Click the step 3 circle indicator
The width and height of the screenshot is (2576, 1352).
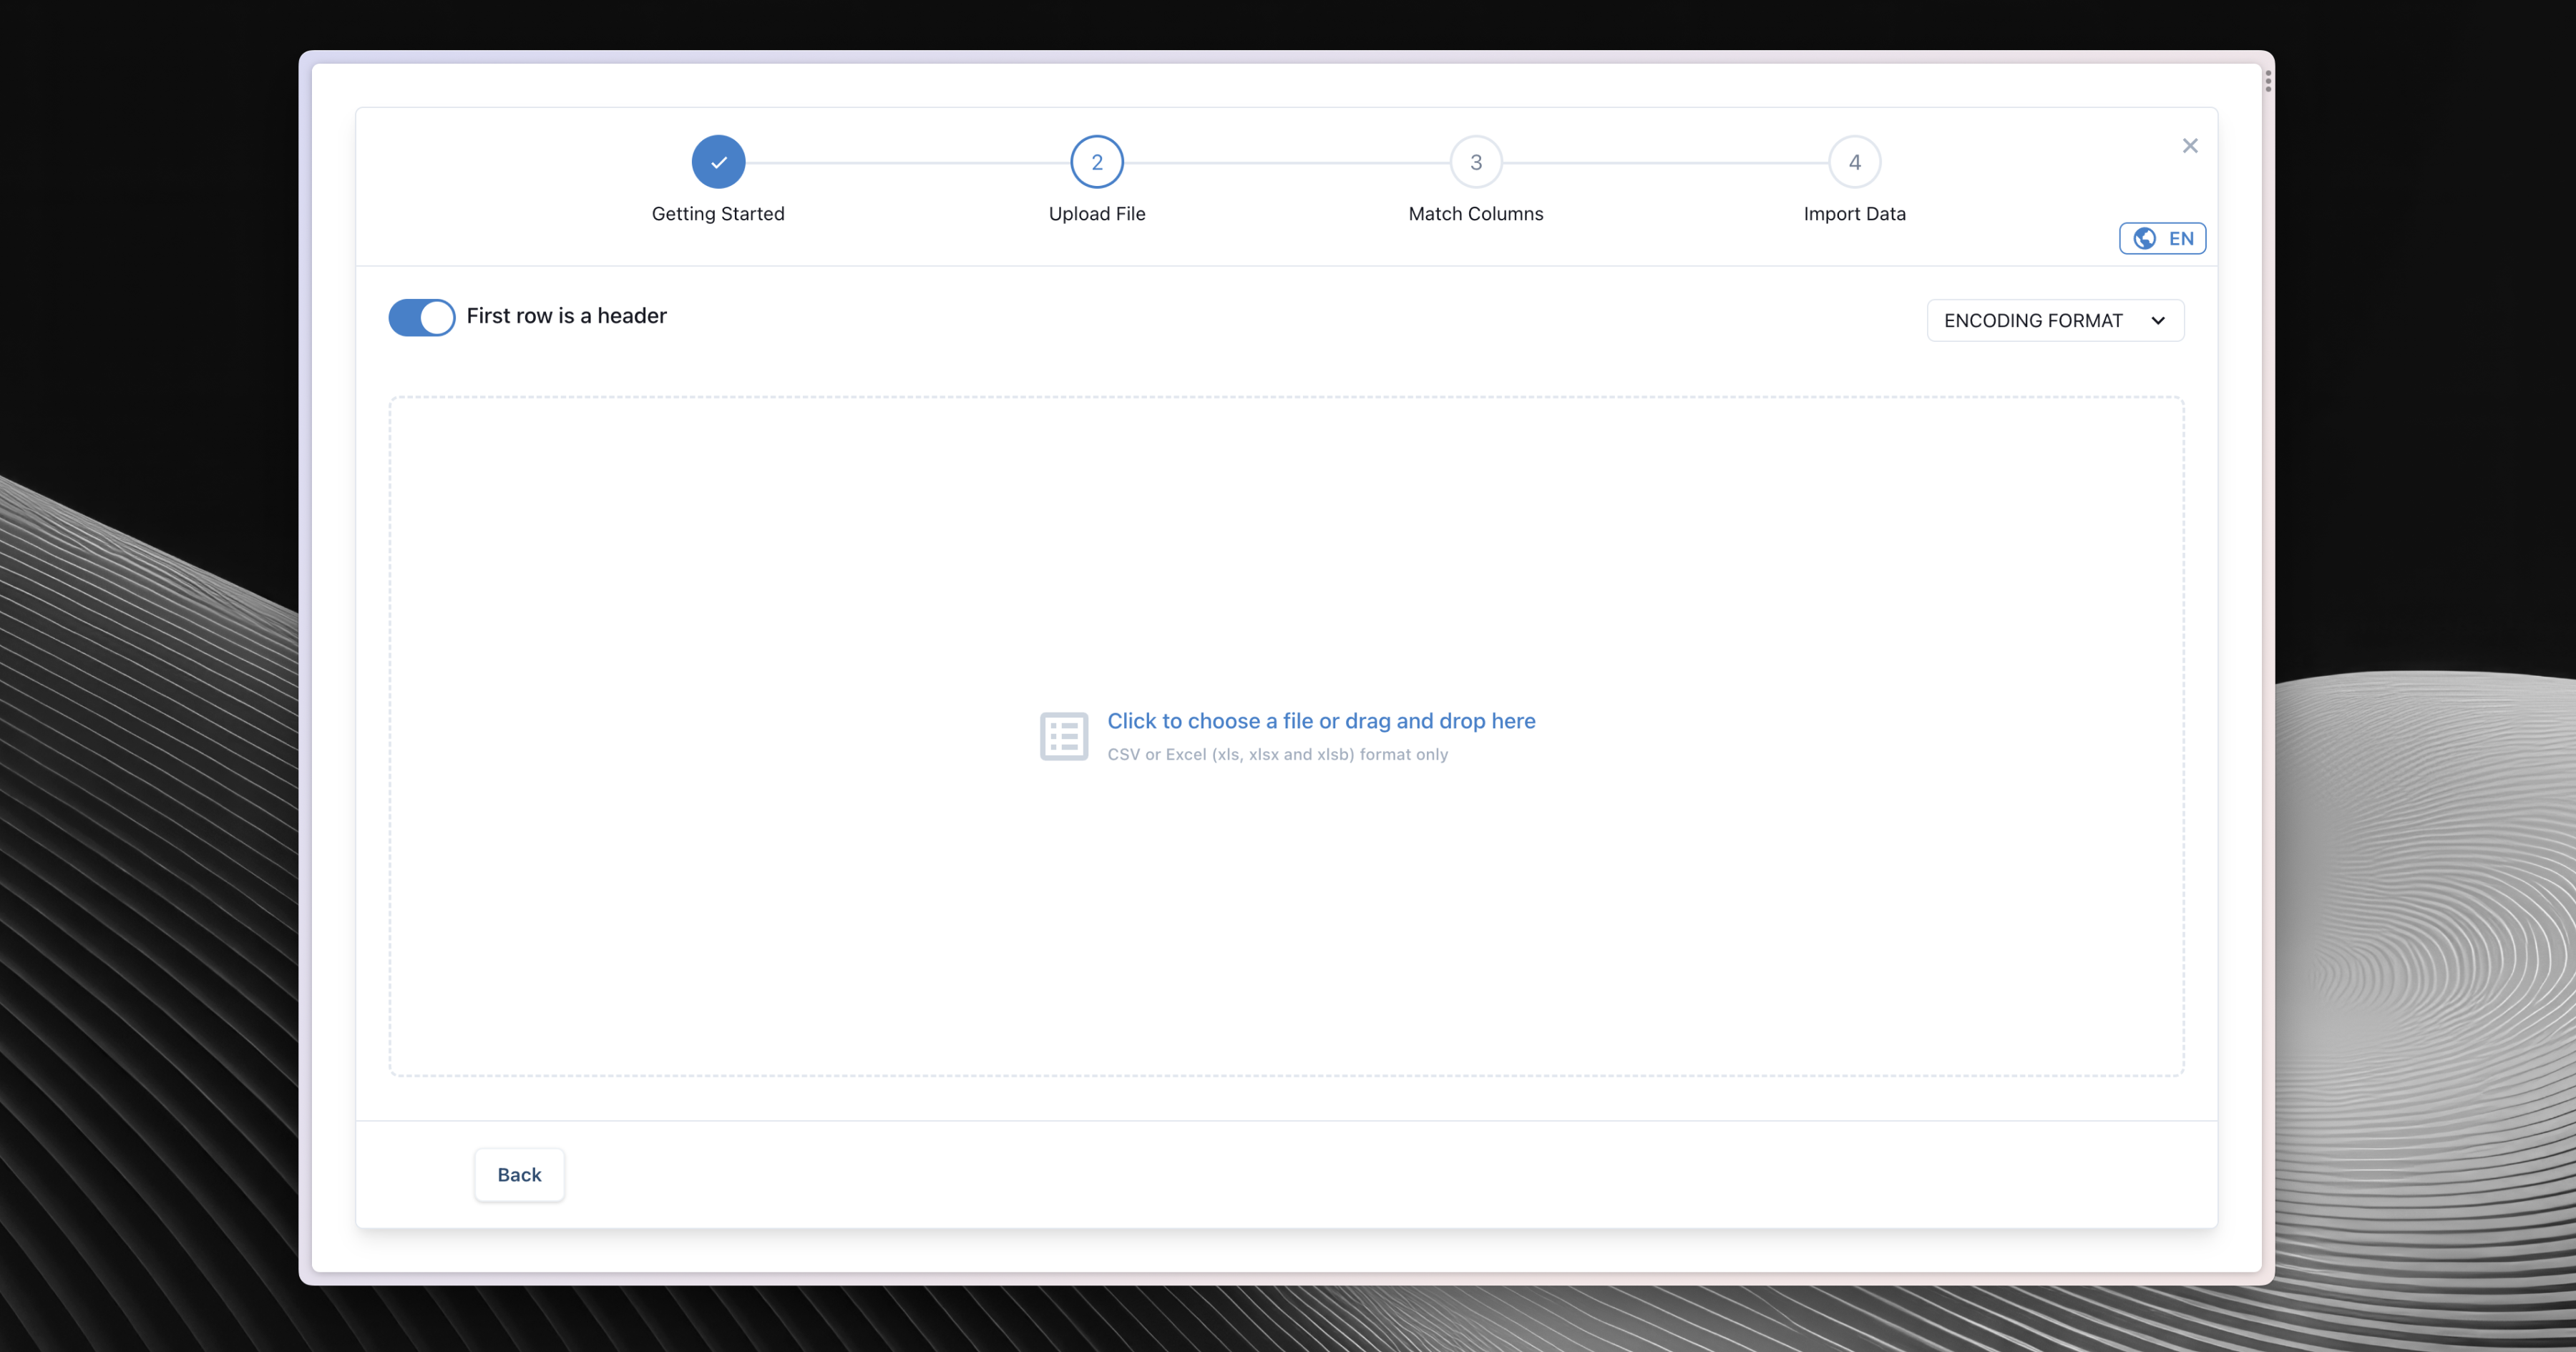[x=1475, y=162]
